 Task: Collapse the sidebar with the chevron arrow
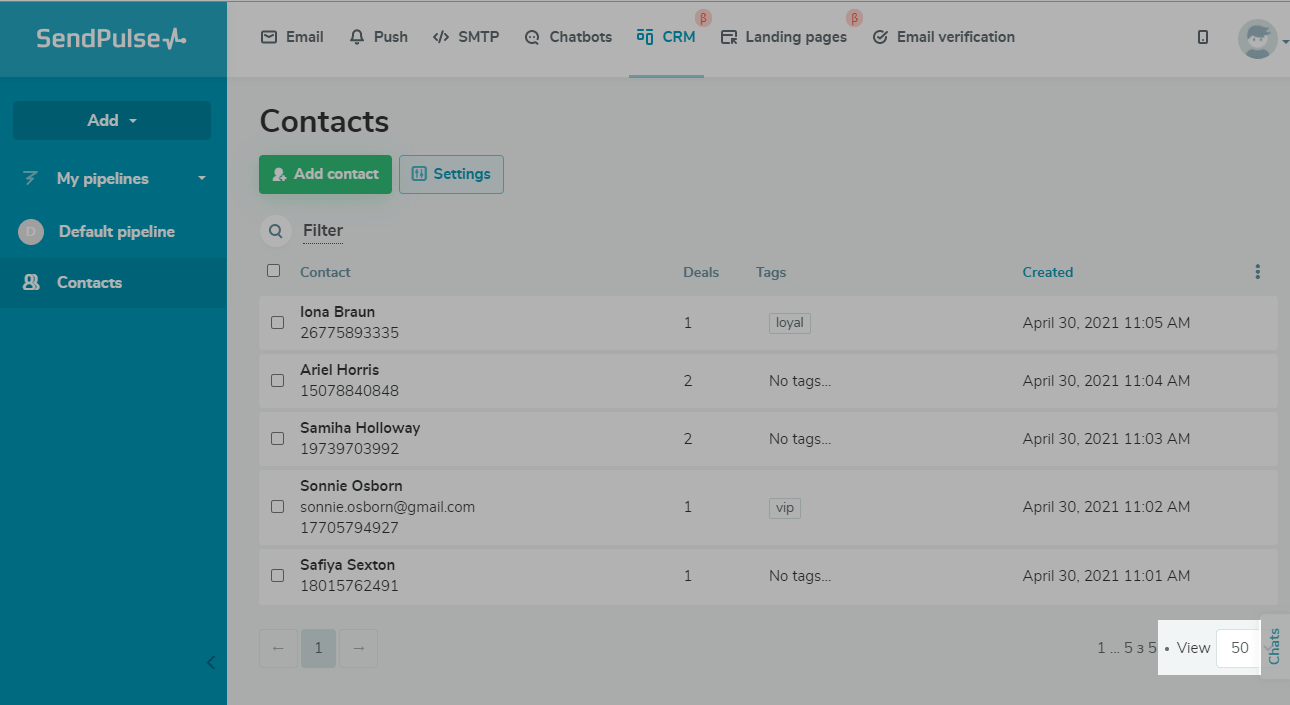(210, 662)
